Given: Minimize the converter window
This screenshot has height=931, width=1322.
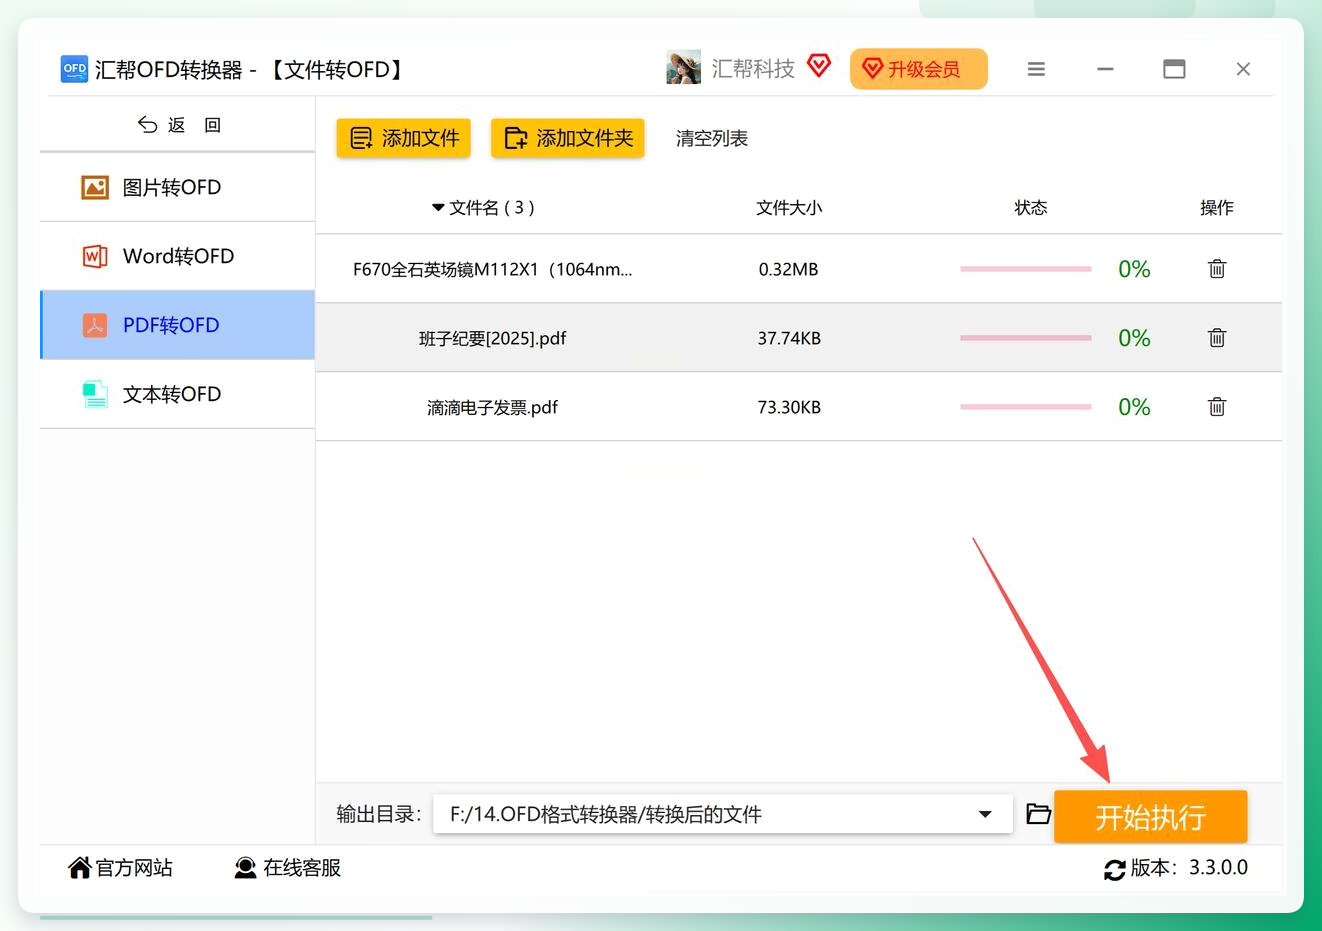Looking at the screenshot, I should [x=1105, y=69].
